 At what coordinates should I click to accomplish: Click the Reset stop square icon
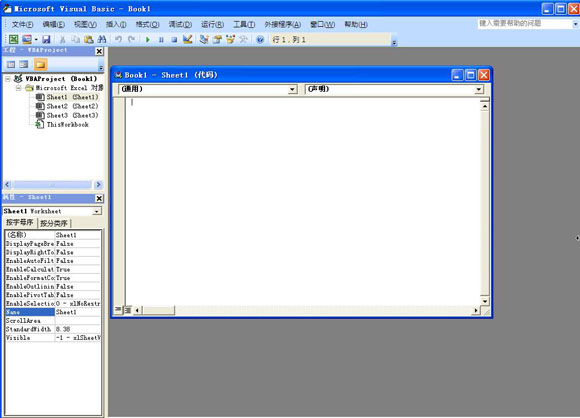(174, 39)
